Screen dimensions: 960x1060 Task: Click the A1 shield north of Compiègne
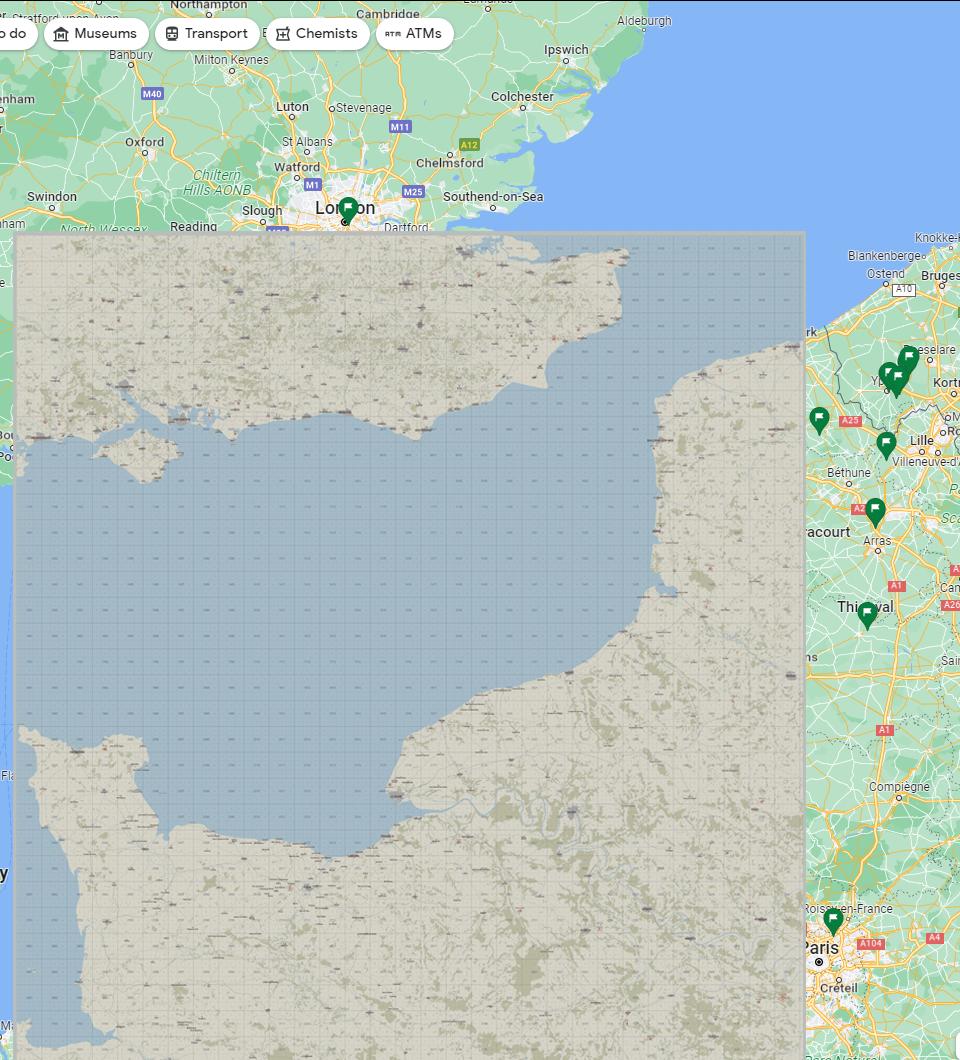884,730
